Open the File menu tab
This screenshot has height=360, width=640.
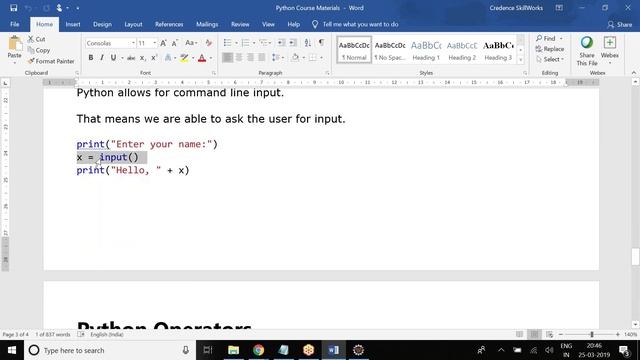point(15,24)
